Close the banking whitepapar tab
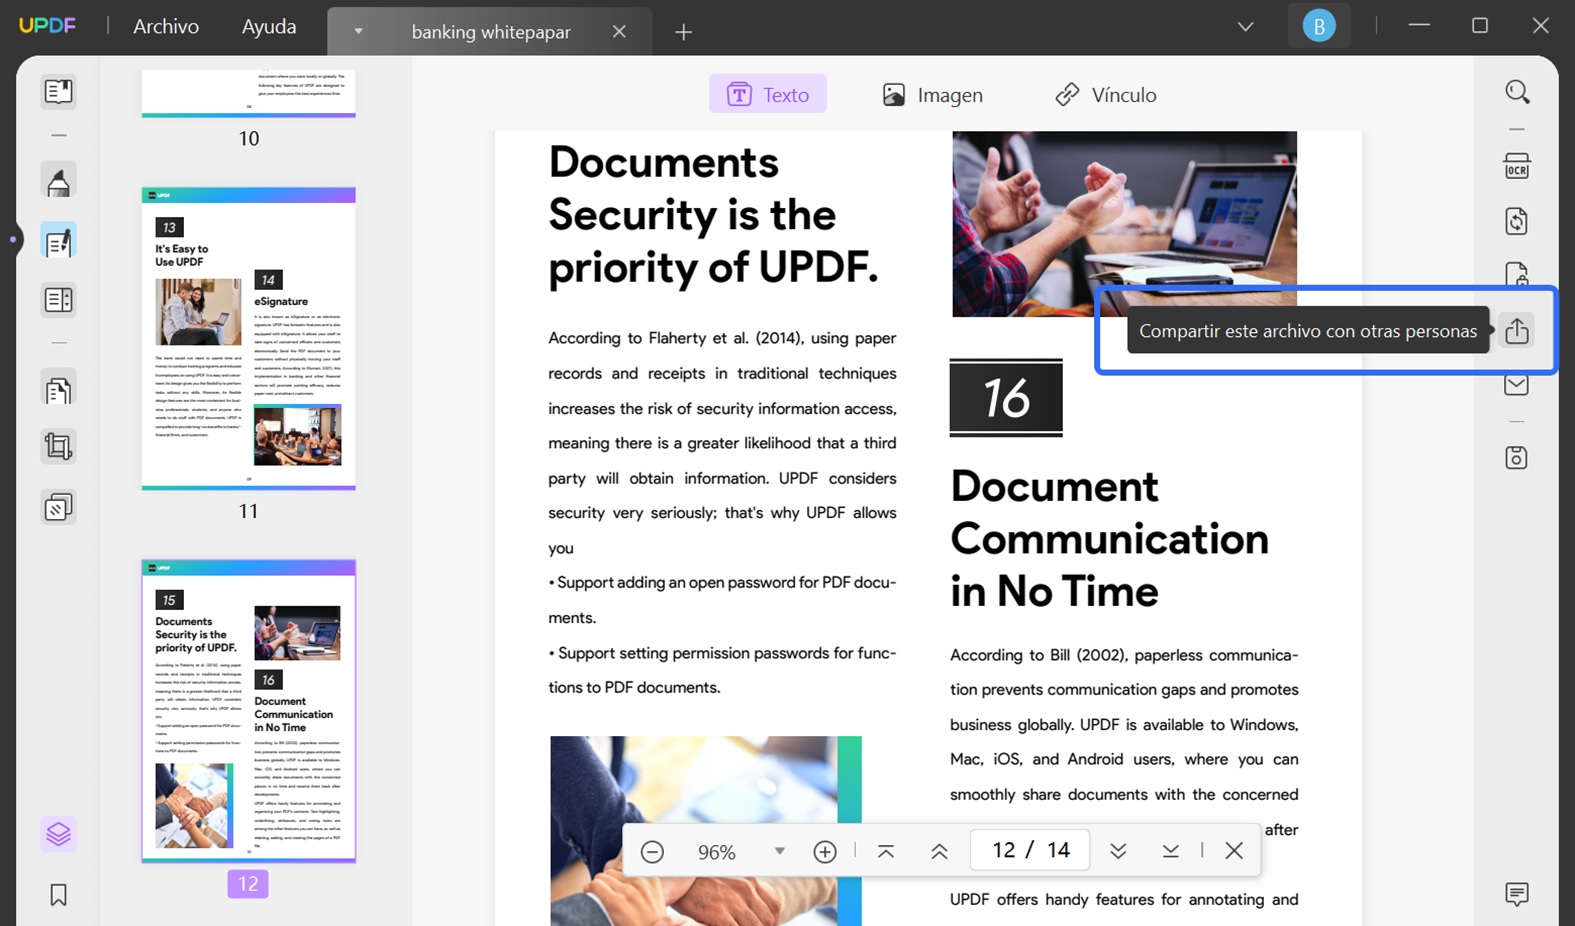1575x926 pixels. (619, 32)
